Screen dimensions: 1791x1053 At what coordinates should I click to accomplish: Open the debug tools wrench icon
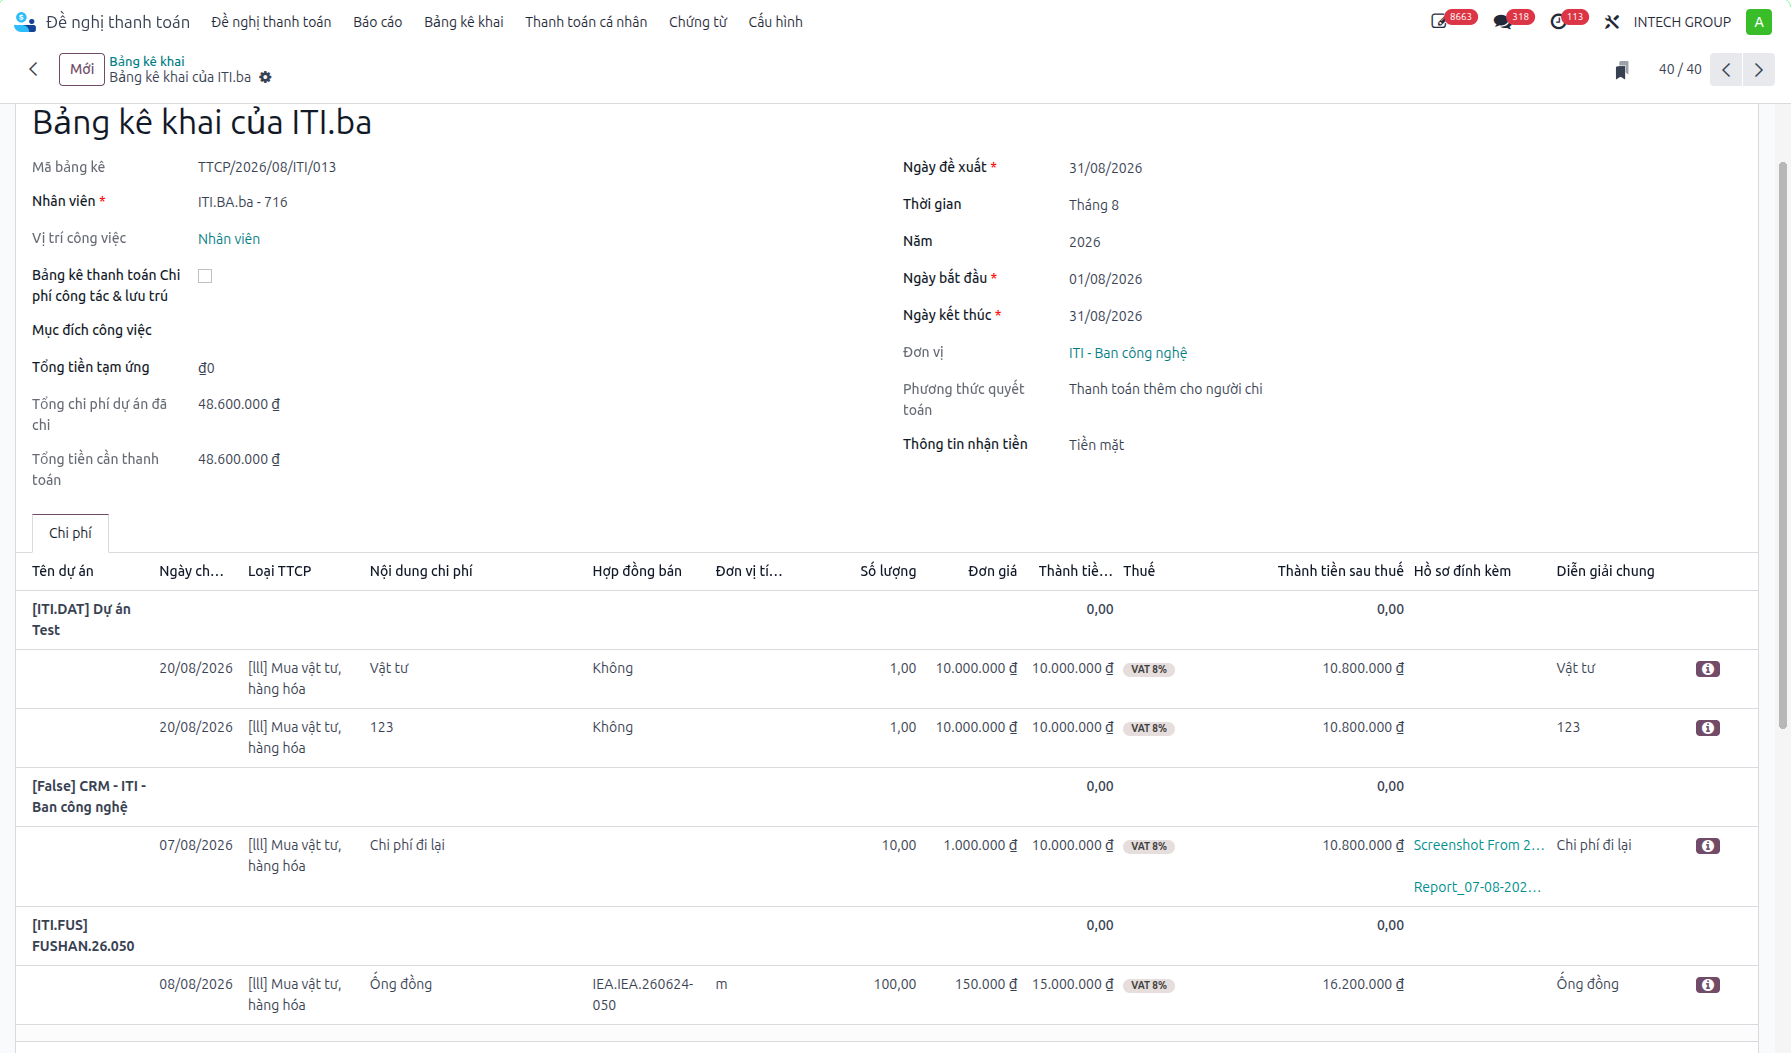[x=1612, y=22]
